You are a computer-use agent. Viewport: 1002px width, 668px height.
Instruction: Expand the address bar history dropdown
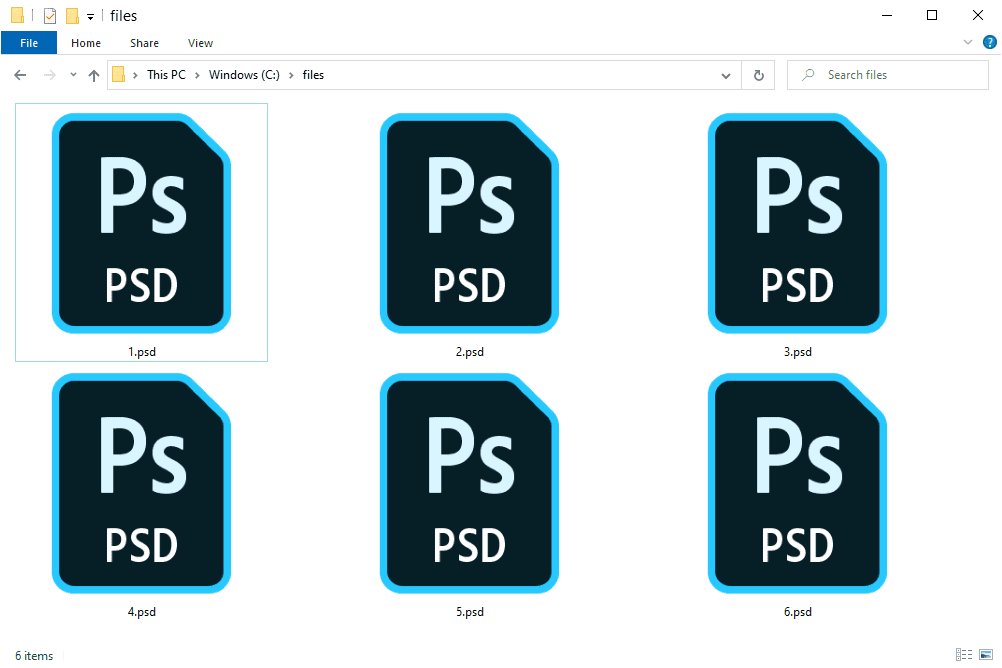[727, 75]
